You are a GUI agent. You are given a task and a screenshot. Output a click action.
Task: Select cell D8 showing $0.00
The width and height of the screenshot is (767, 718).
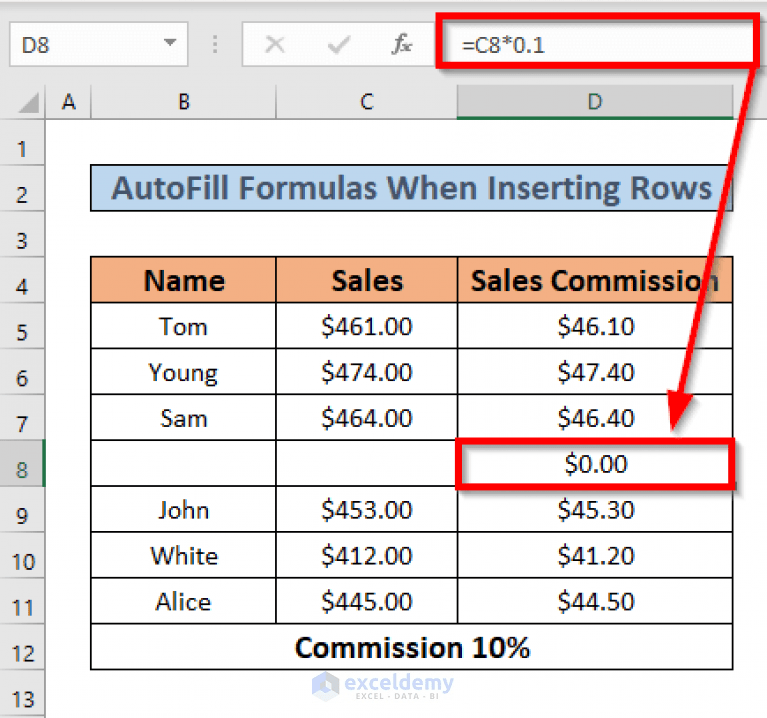click(595, 463)
